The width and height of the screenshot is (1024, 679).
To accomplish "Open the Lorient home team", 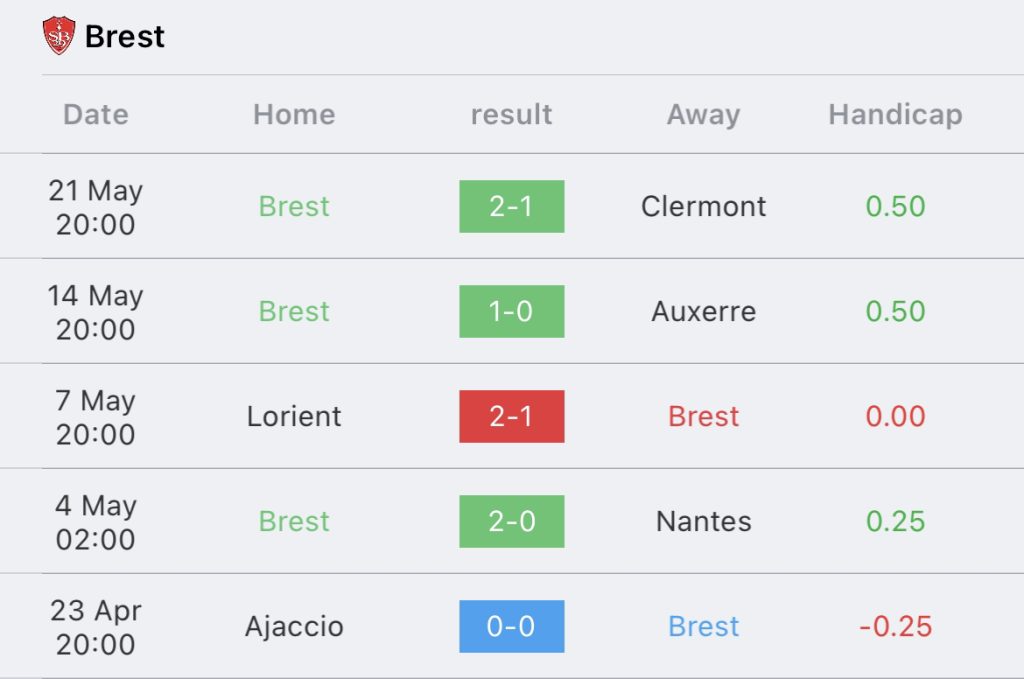I will tap(294, 417).
